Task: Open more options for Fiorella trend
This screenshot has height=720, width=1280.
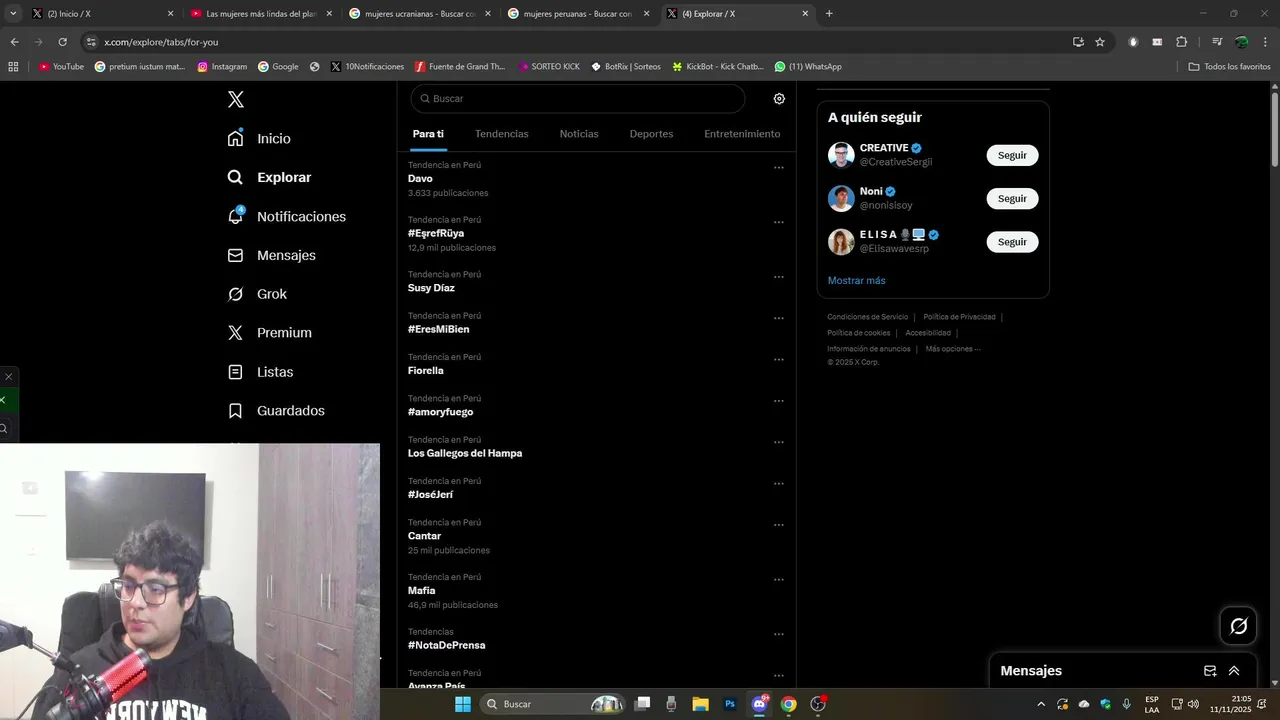Action: coord(779,359)
